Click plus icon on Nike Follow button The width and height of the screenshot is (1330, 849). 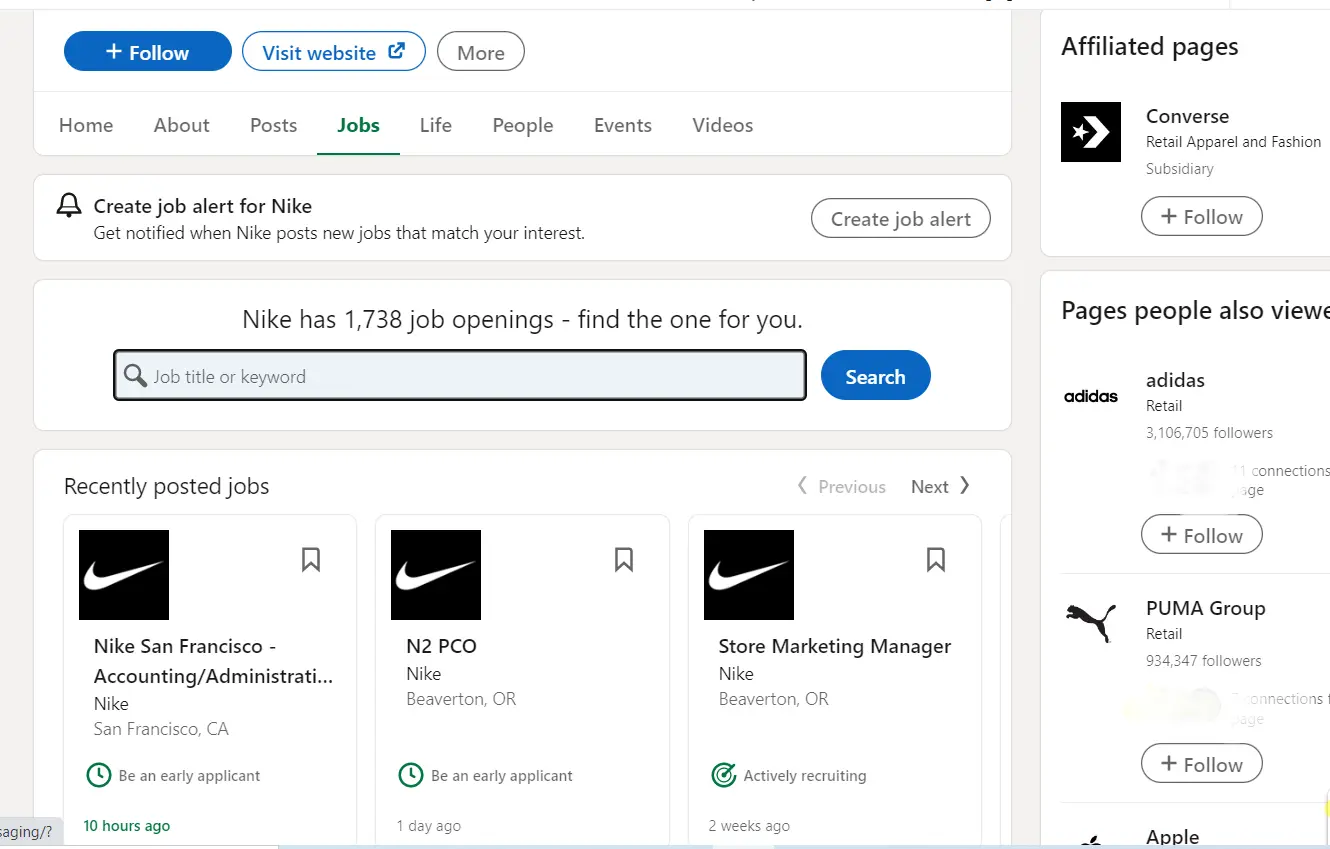(114, 51)
